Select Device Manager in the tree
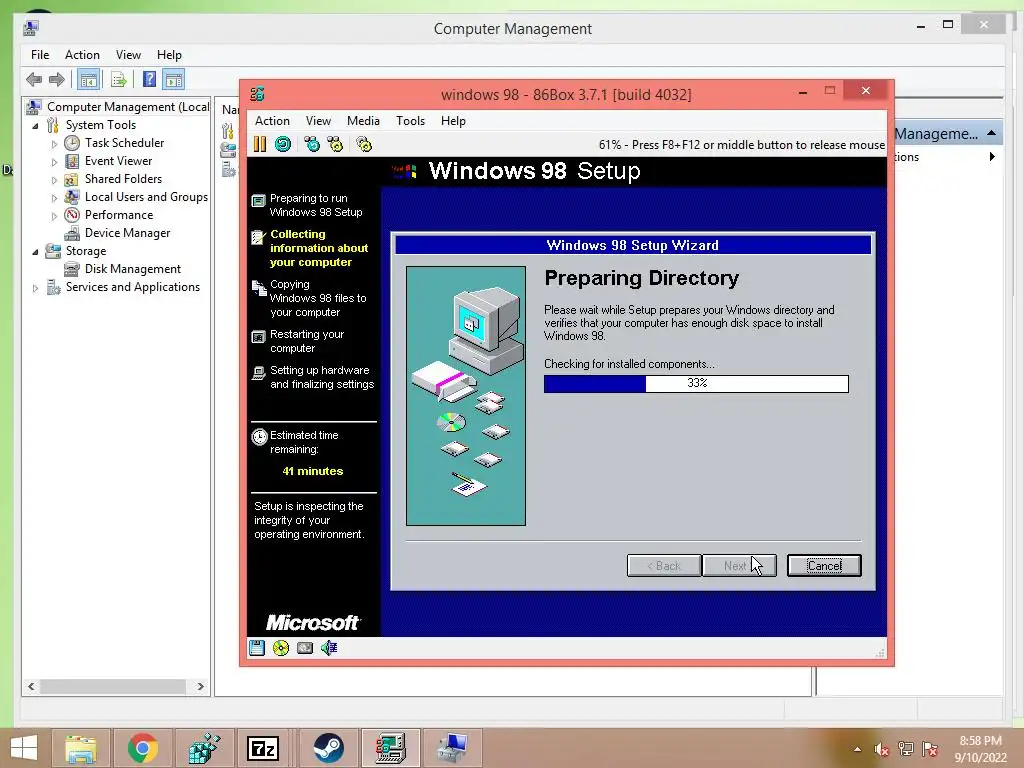This screenshot has width=1024, height=768. [x=127, y=233]
